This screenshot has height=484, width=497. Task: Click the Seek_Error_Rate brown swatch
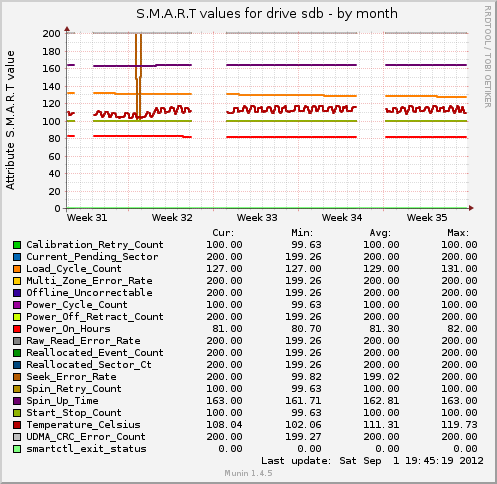17,377
